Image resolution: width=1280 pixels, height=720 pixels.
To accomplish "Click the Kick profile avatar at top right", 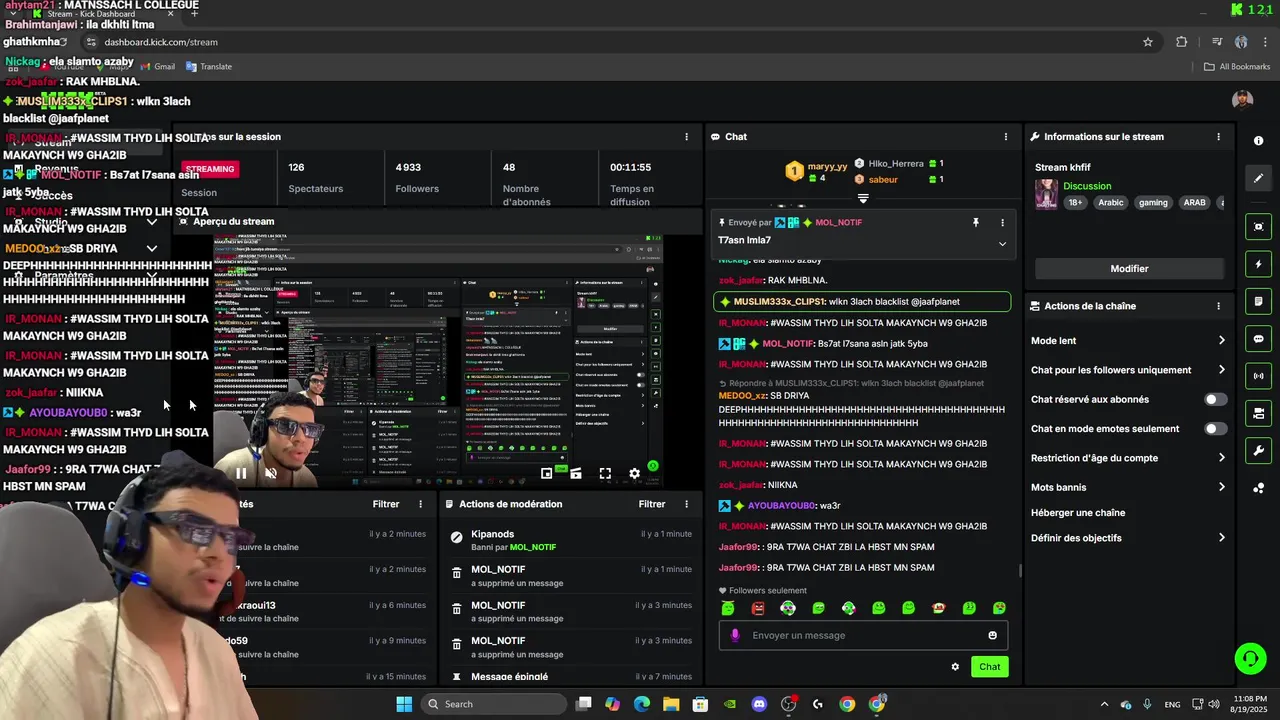I will [1243, 100].
